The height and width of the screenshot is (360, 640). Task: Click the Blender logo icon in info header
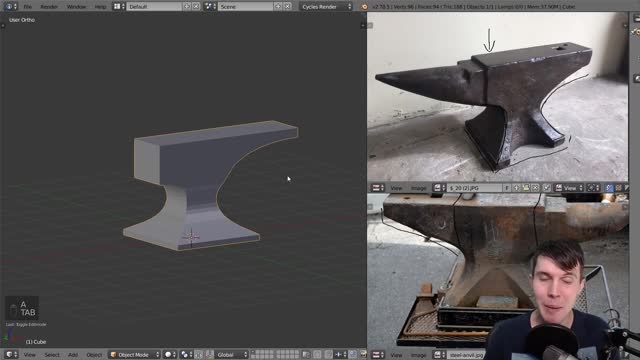pyautogui.click(x=364, y=7)
